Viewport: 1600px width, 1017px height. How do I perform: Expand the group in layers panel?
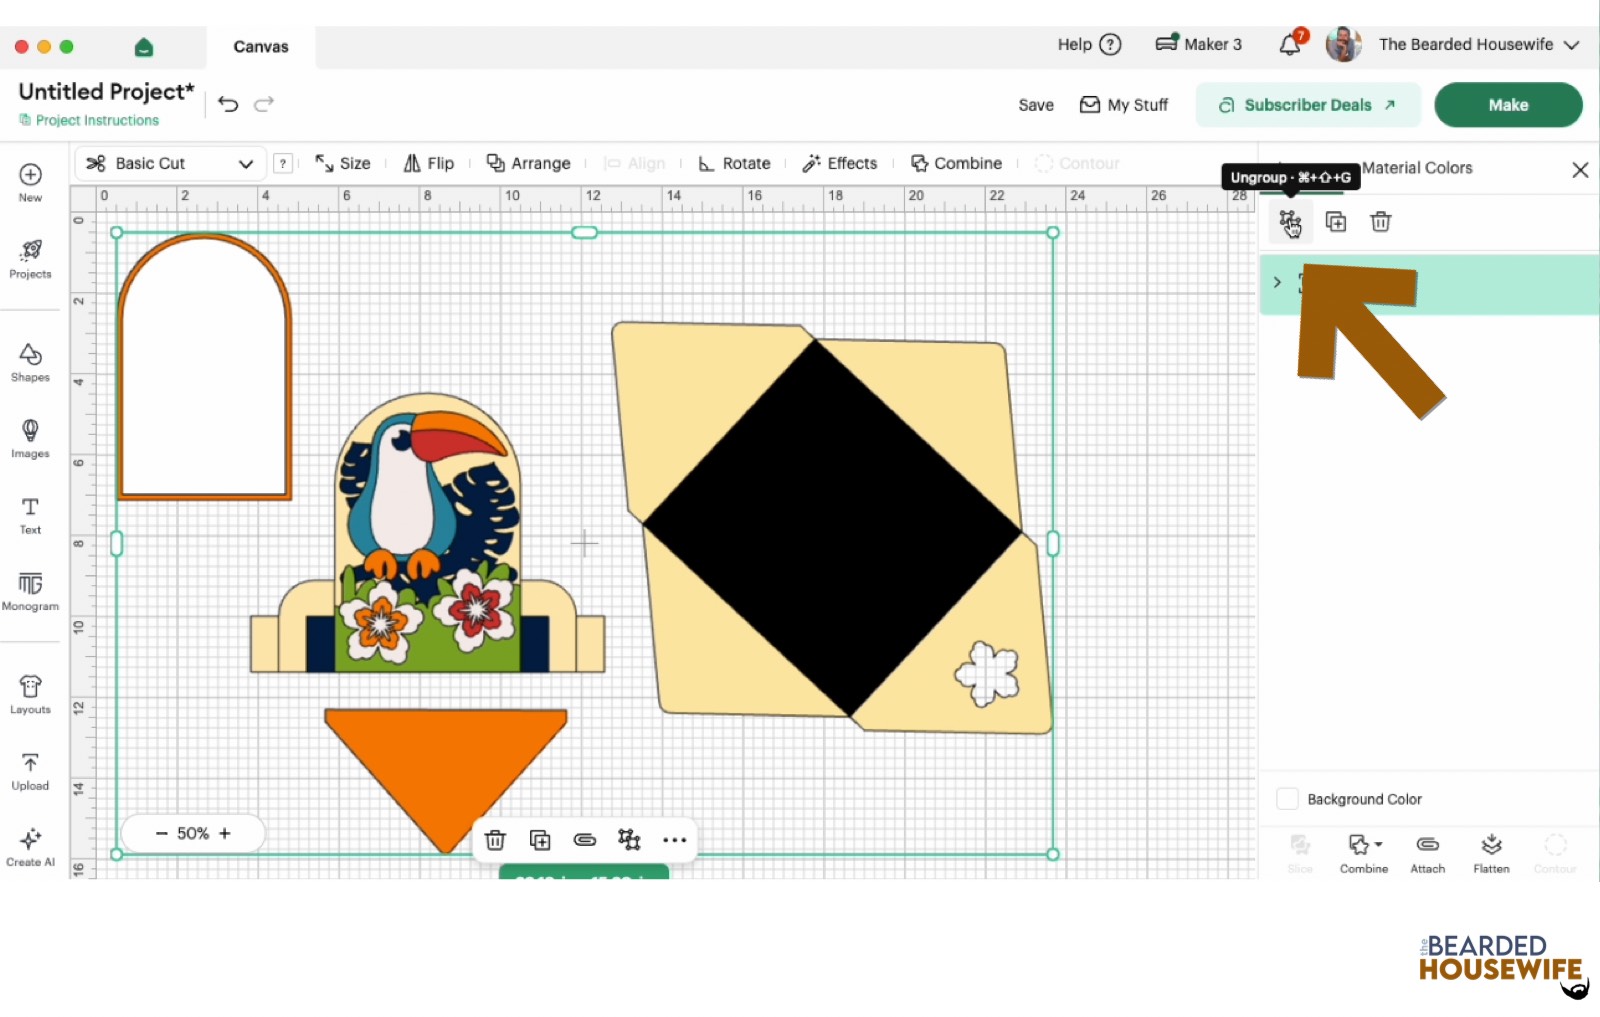[1277, 283]
